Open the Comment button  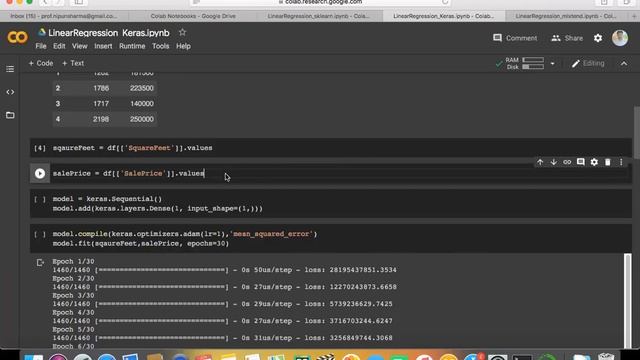(x=515, y=38)
